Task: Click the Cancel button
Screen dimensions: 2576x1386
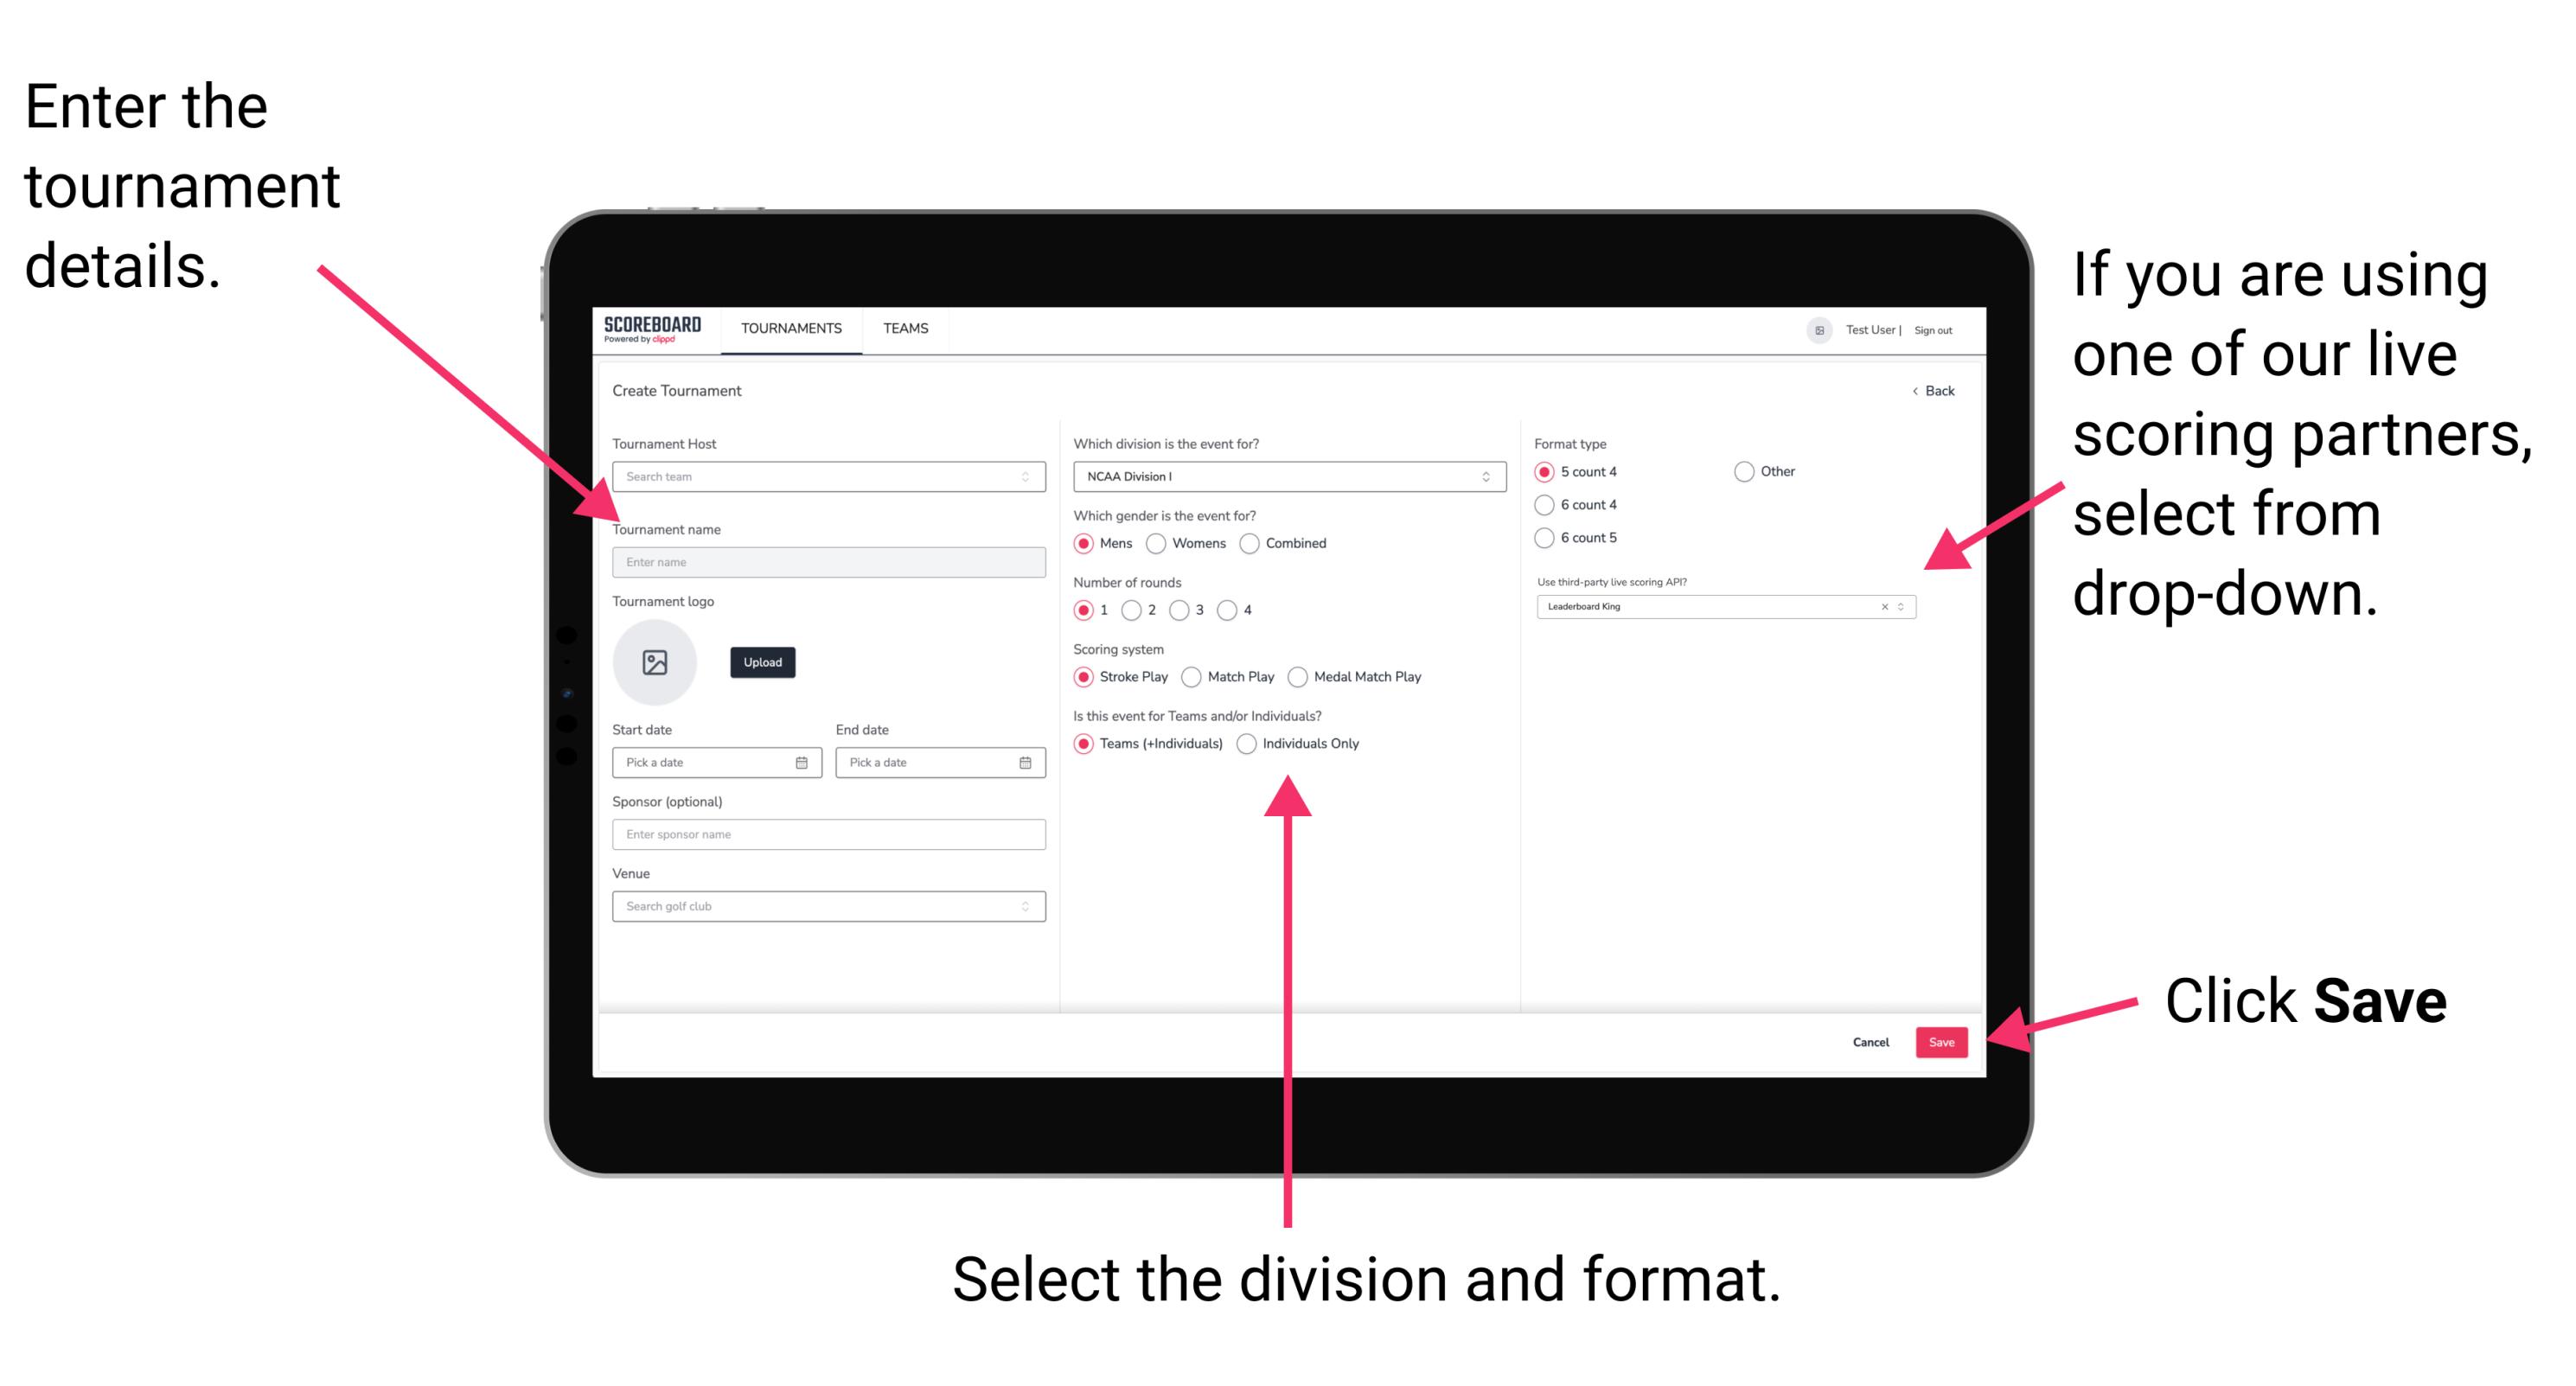Action: click(1873, 1039)
